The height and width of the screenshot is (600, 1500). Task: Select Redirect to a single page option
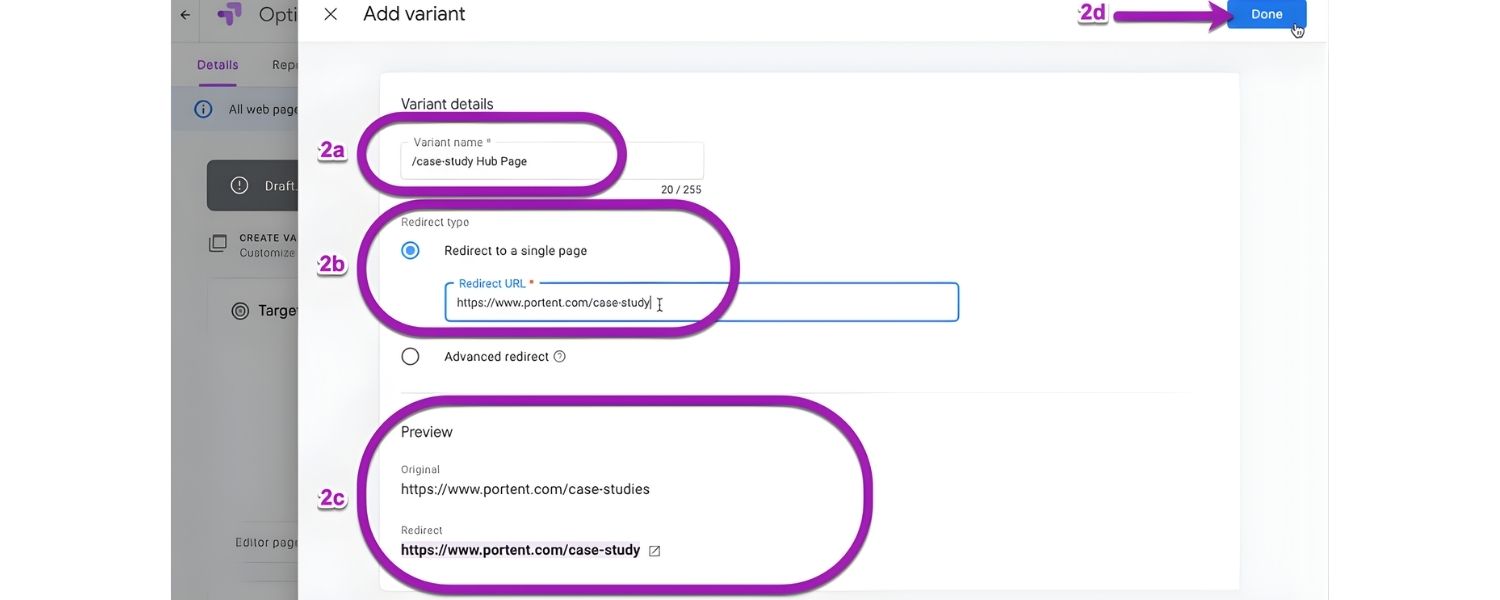click(x=410, y=251)
